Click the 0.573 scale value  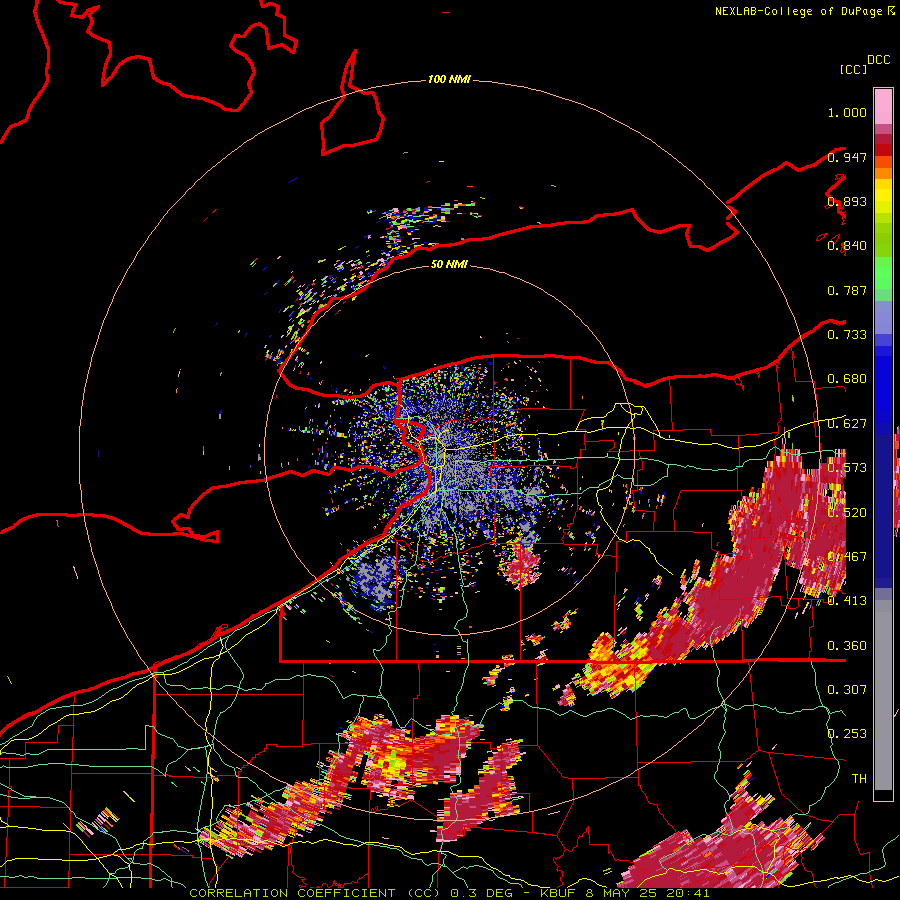pos(847,468)
